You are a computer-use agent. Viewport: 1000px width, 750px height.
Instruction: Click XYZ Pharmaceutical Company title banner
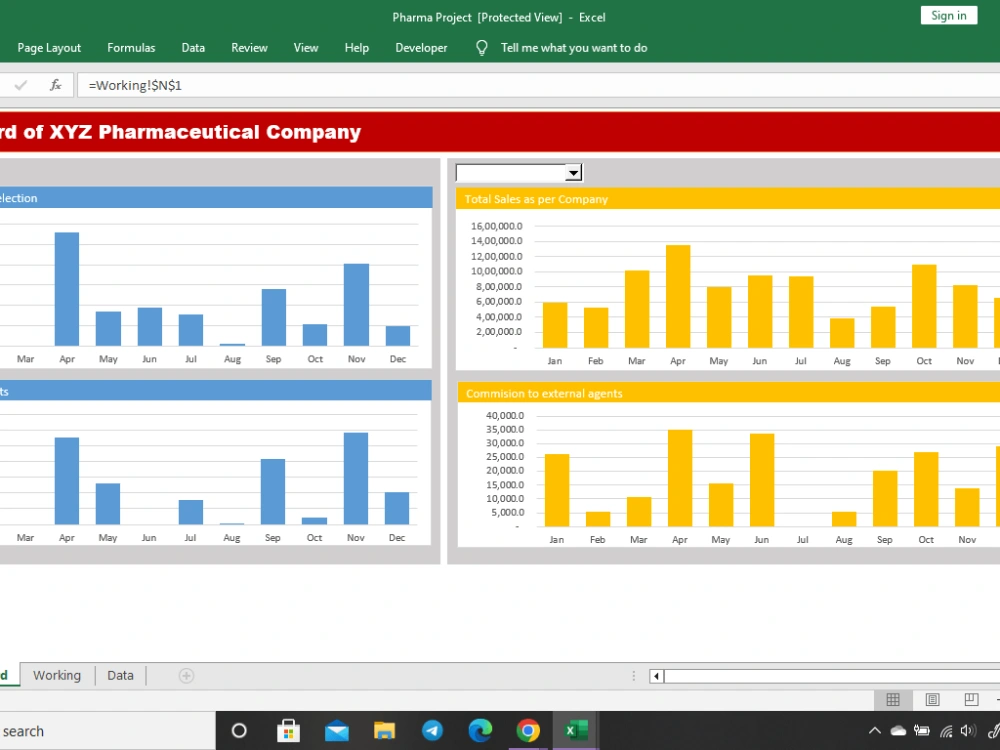click(x=500, y=132)
